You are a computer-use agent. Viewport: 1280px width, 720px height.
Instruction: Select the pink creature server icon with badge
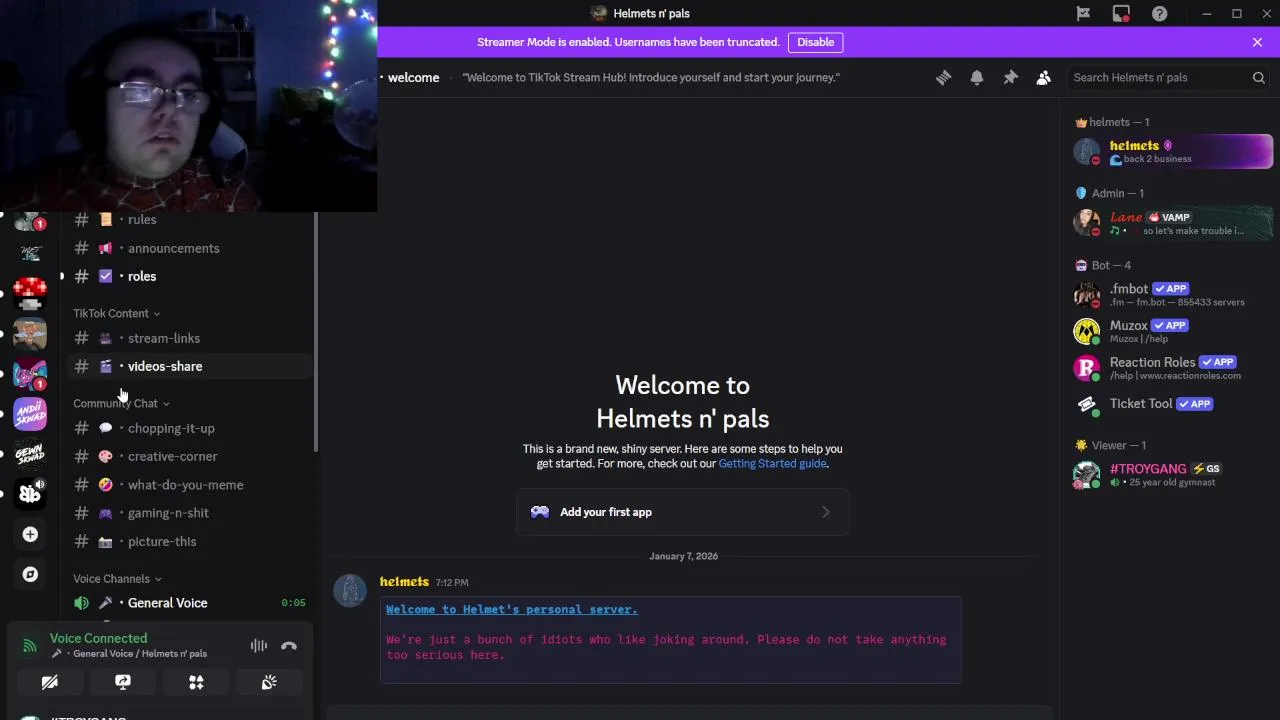pos(30,373)
